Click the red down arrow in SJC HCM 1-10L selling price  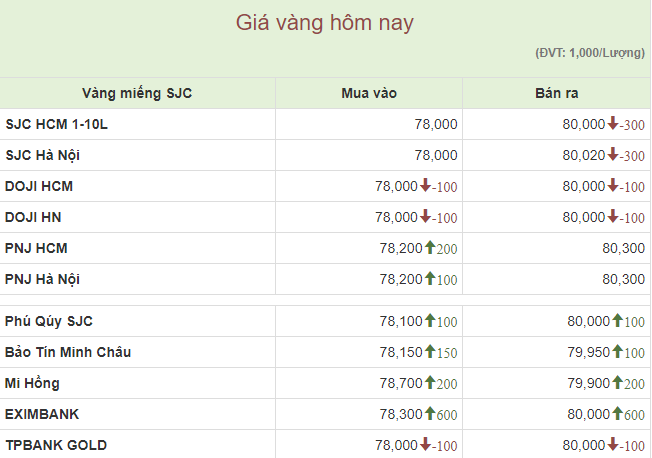coord(613,124)
